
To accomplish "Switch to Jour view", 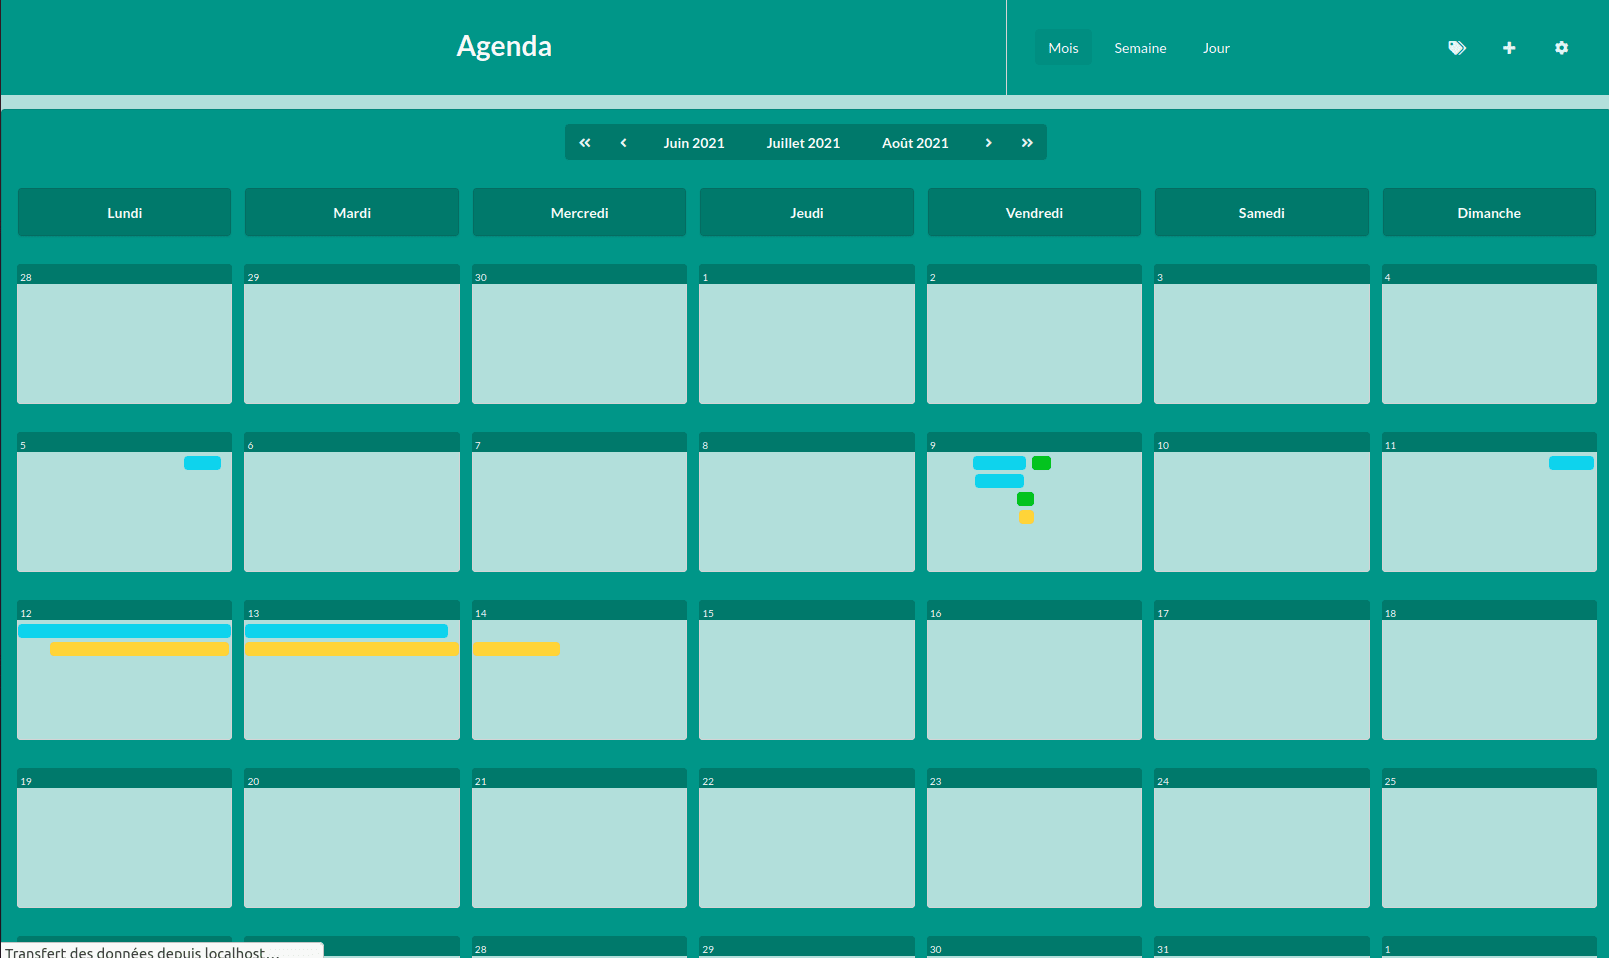I will point(1216,48).
